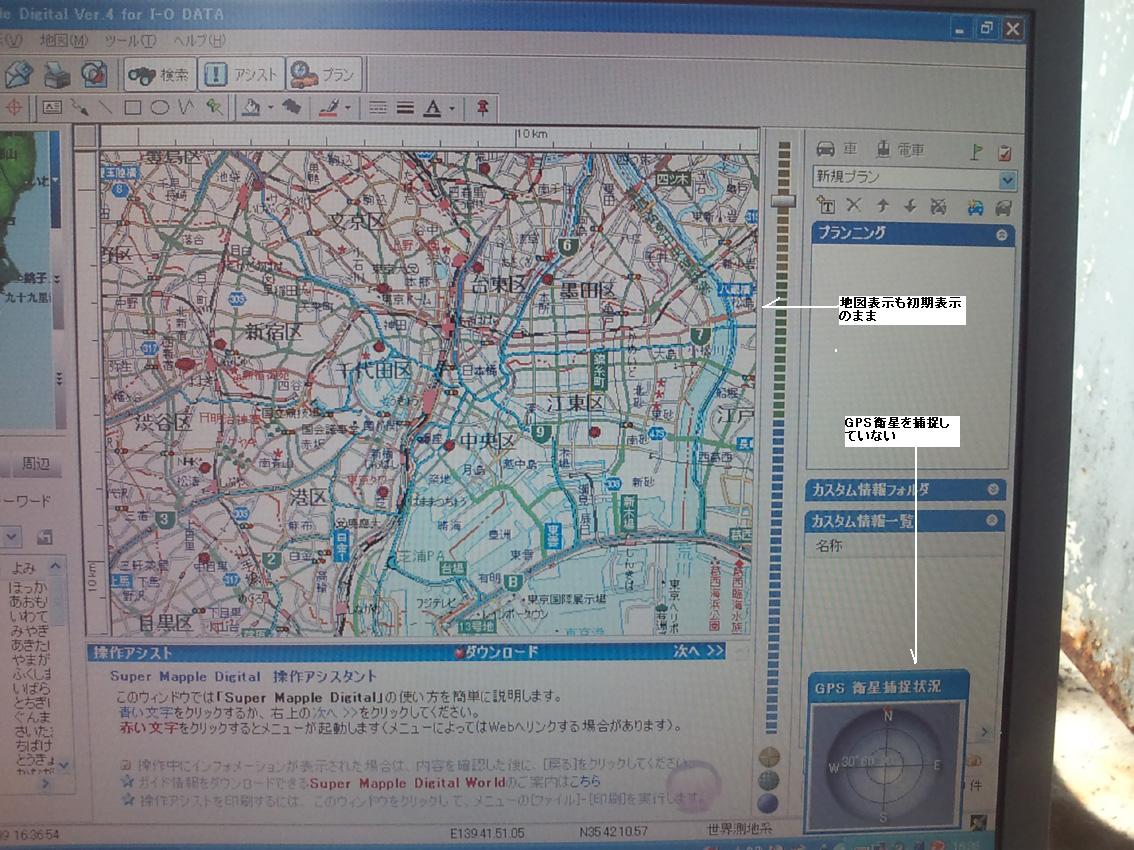
Task: Open the ヘルプ(H) menu
Action: point(199,41)
